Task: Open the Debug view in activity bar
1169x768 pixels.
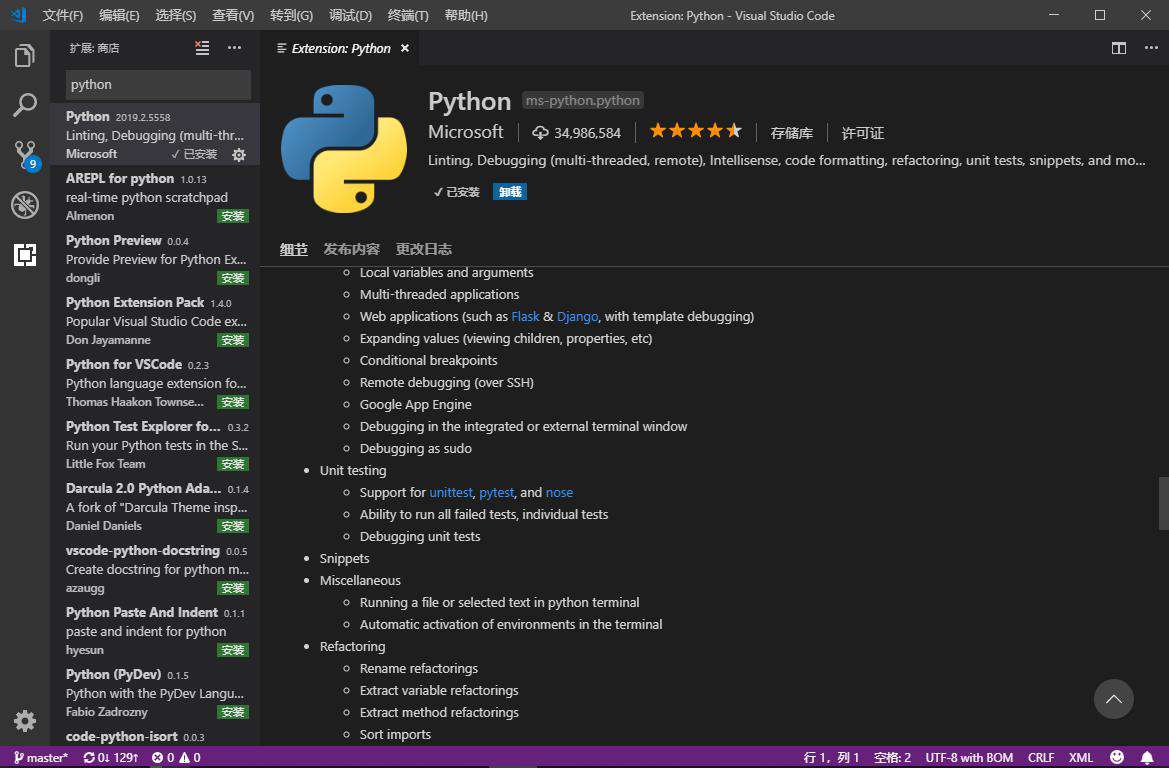Action: [25, 205]
